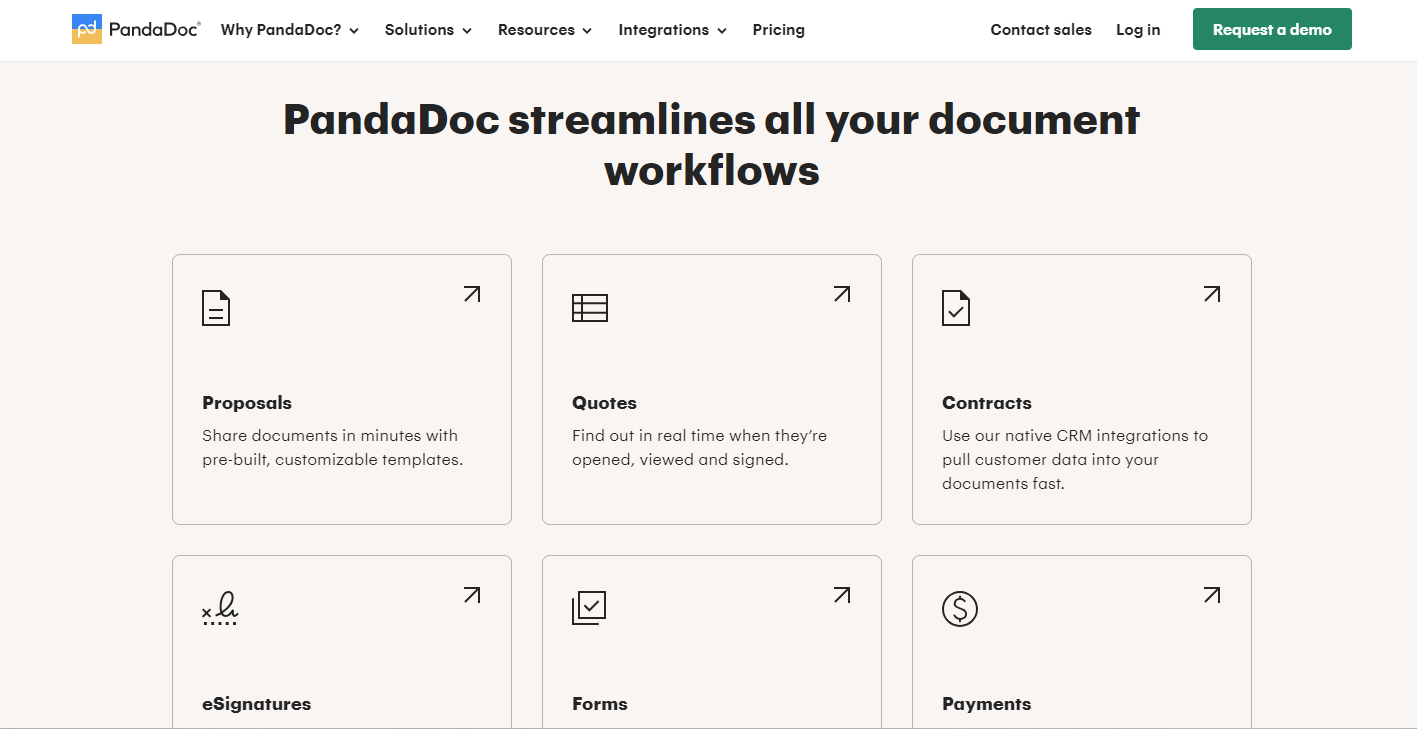This screenshot has height=729, width=1417.
Task: Click the Contracts checked-document icon
Action: [x=956, y=307]
